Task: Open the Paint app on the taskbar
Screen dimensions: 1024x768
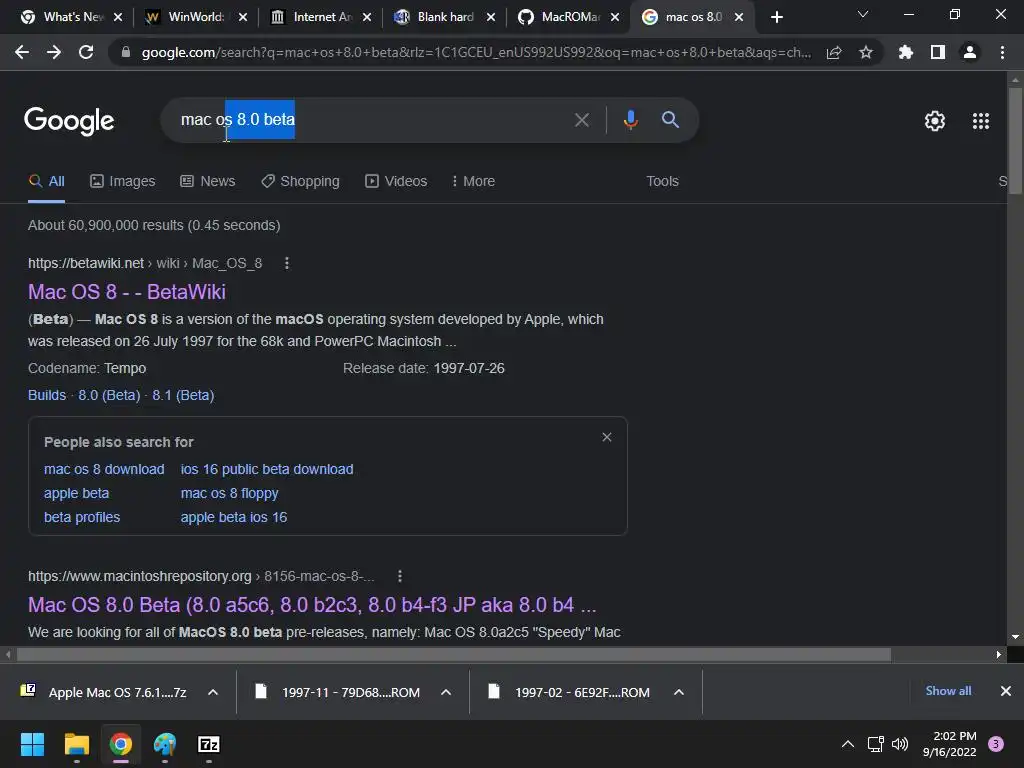Action: pyautogui.click(x=165, y=744)
